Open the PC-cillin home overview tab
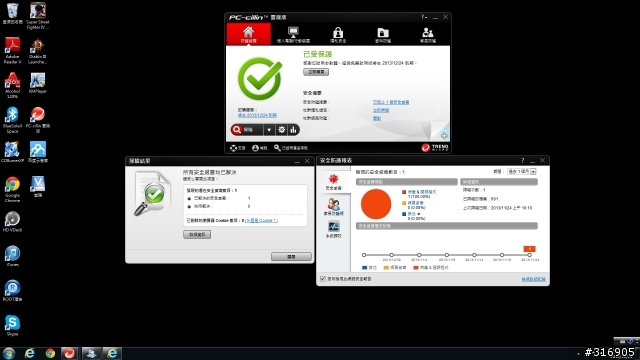640x360 pixels. (x=248, y=34)
